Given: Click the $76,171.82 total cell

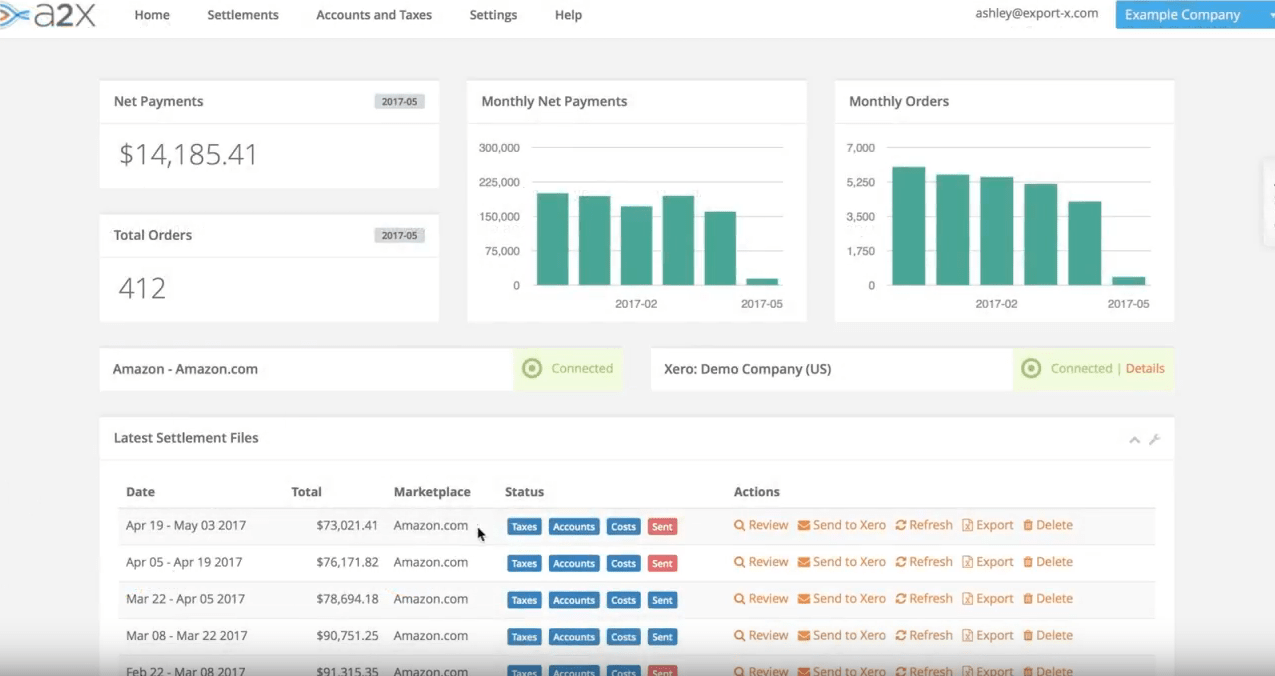Looking at the screenshot, I should 347,562.
